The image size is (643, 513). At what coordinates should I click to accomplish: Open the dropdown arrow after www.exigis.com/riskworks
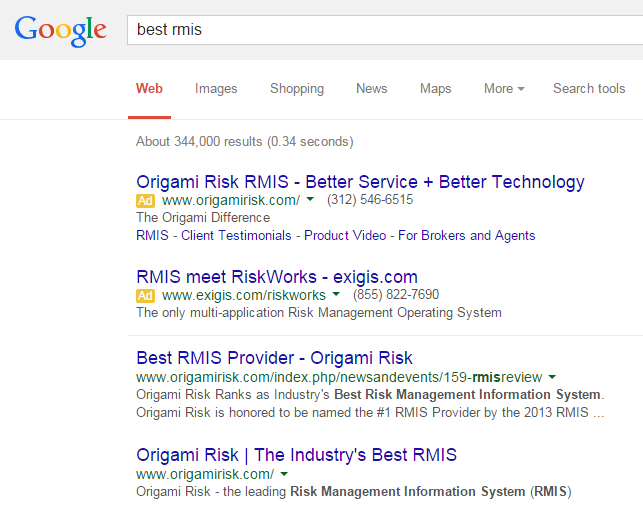click(x=336, y=295)
